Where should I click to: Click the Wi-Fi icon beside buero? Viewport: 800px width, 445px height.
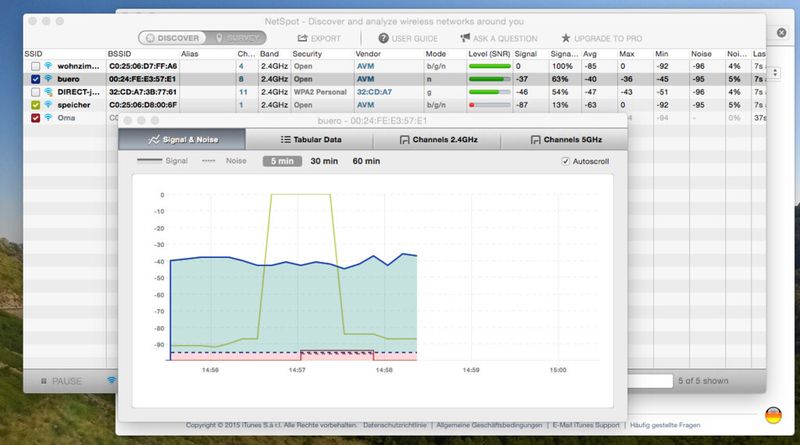pyautogui.click(x=48, y=79)
